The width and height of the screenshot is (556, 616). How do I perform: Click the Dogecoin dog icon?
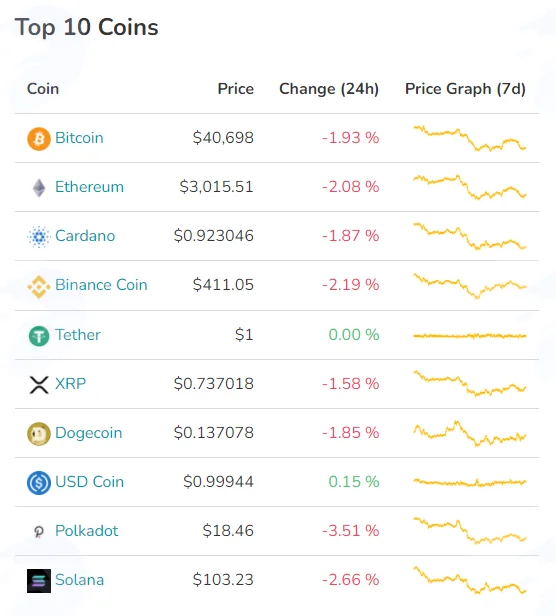[x=39, y=434]
